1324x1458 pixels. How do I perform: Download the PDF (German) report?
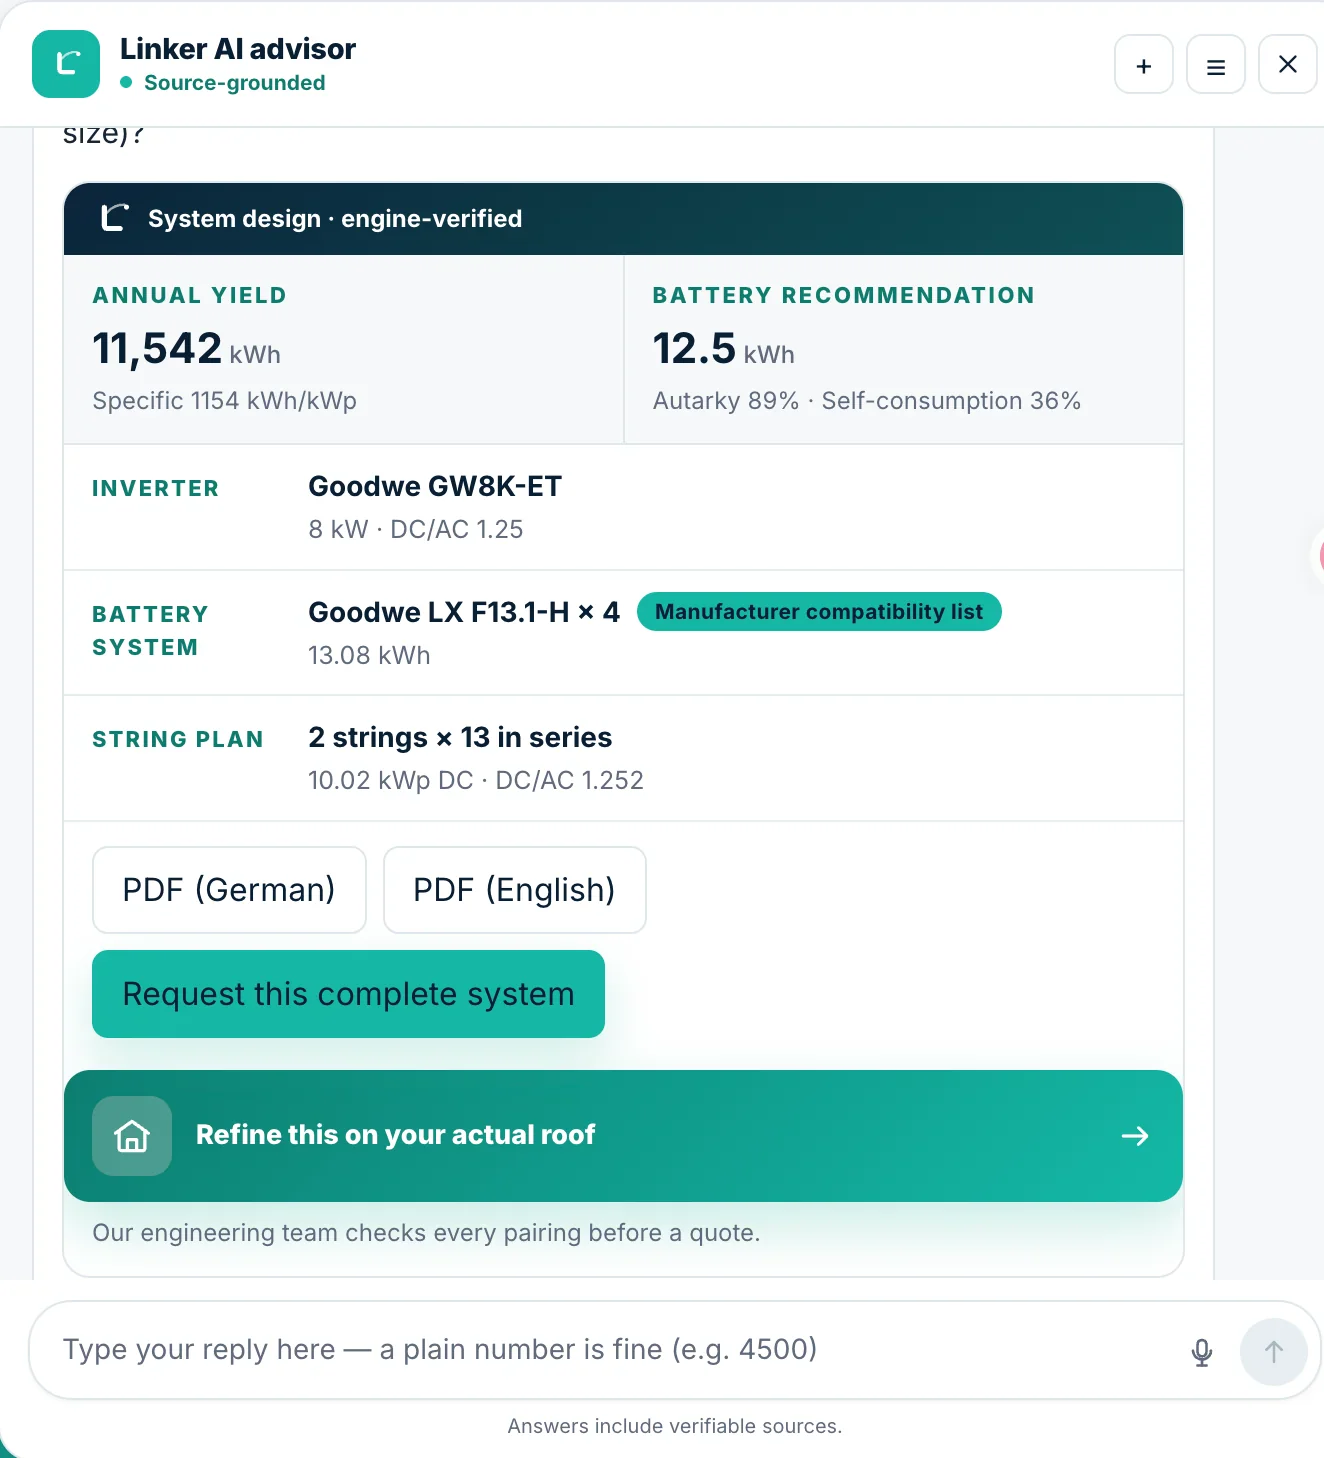point(229,890)
